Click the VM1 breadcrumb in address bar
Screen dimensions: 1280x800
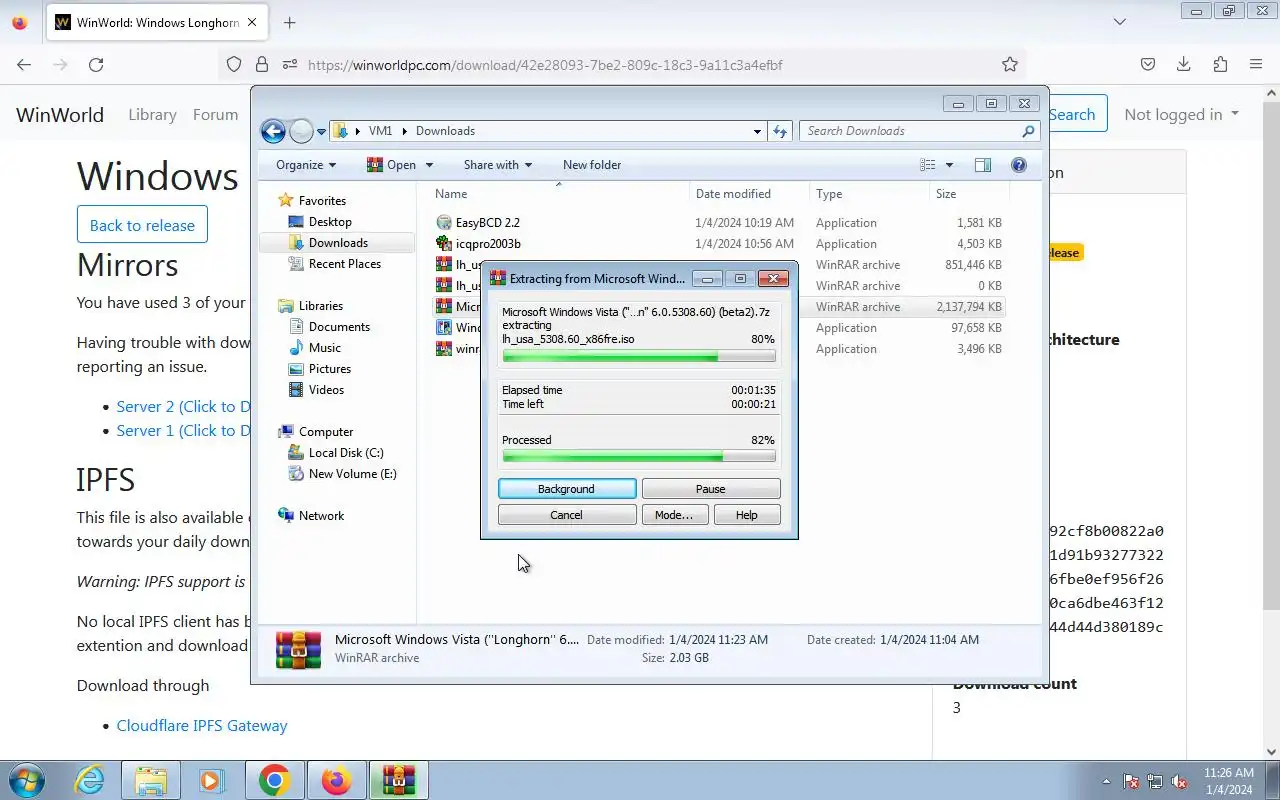[380, 131]
